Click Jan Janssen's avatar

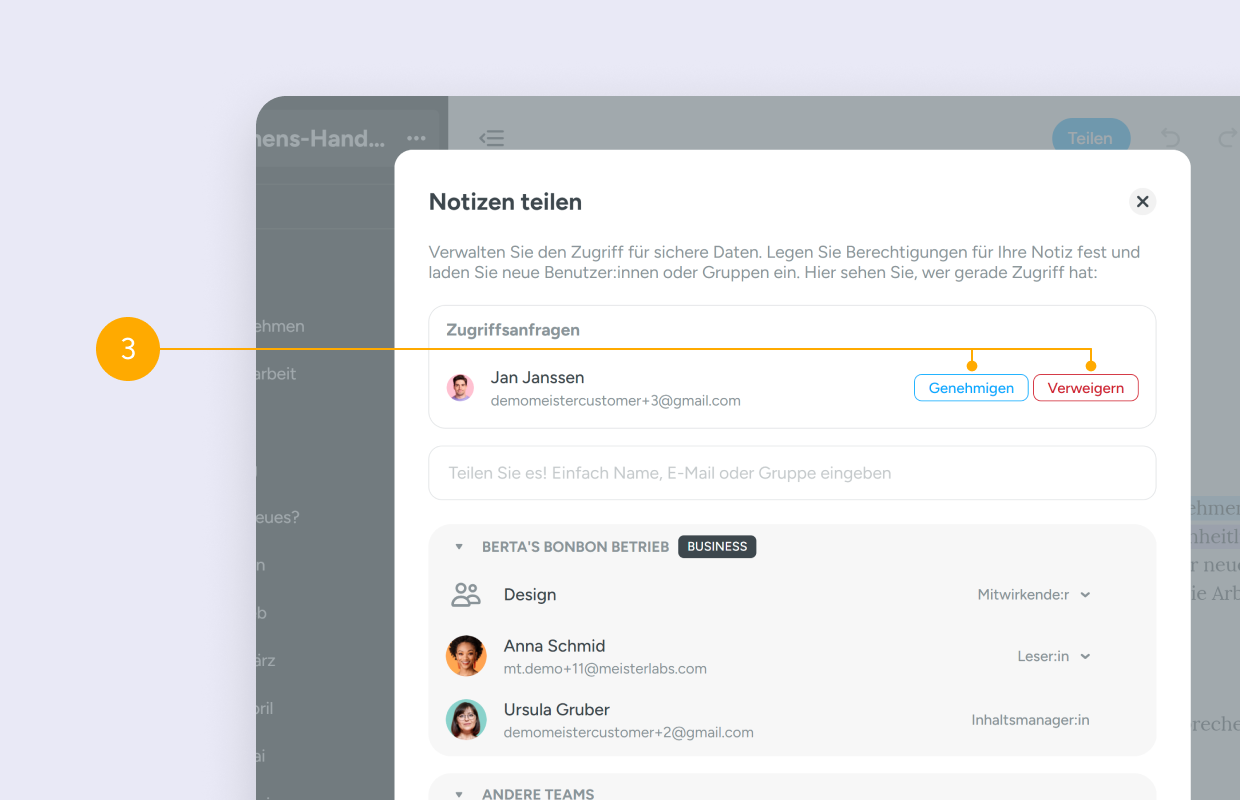(461, 388)
